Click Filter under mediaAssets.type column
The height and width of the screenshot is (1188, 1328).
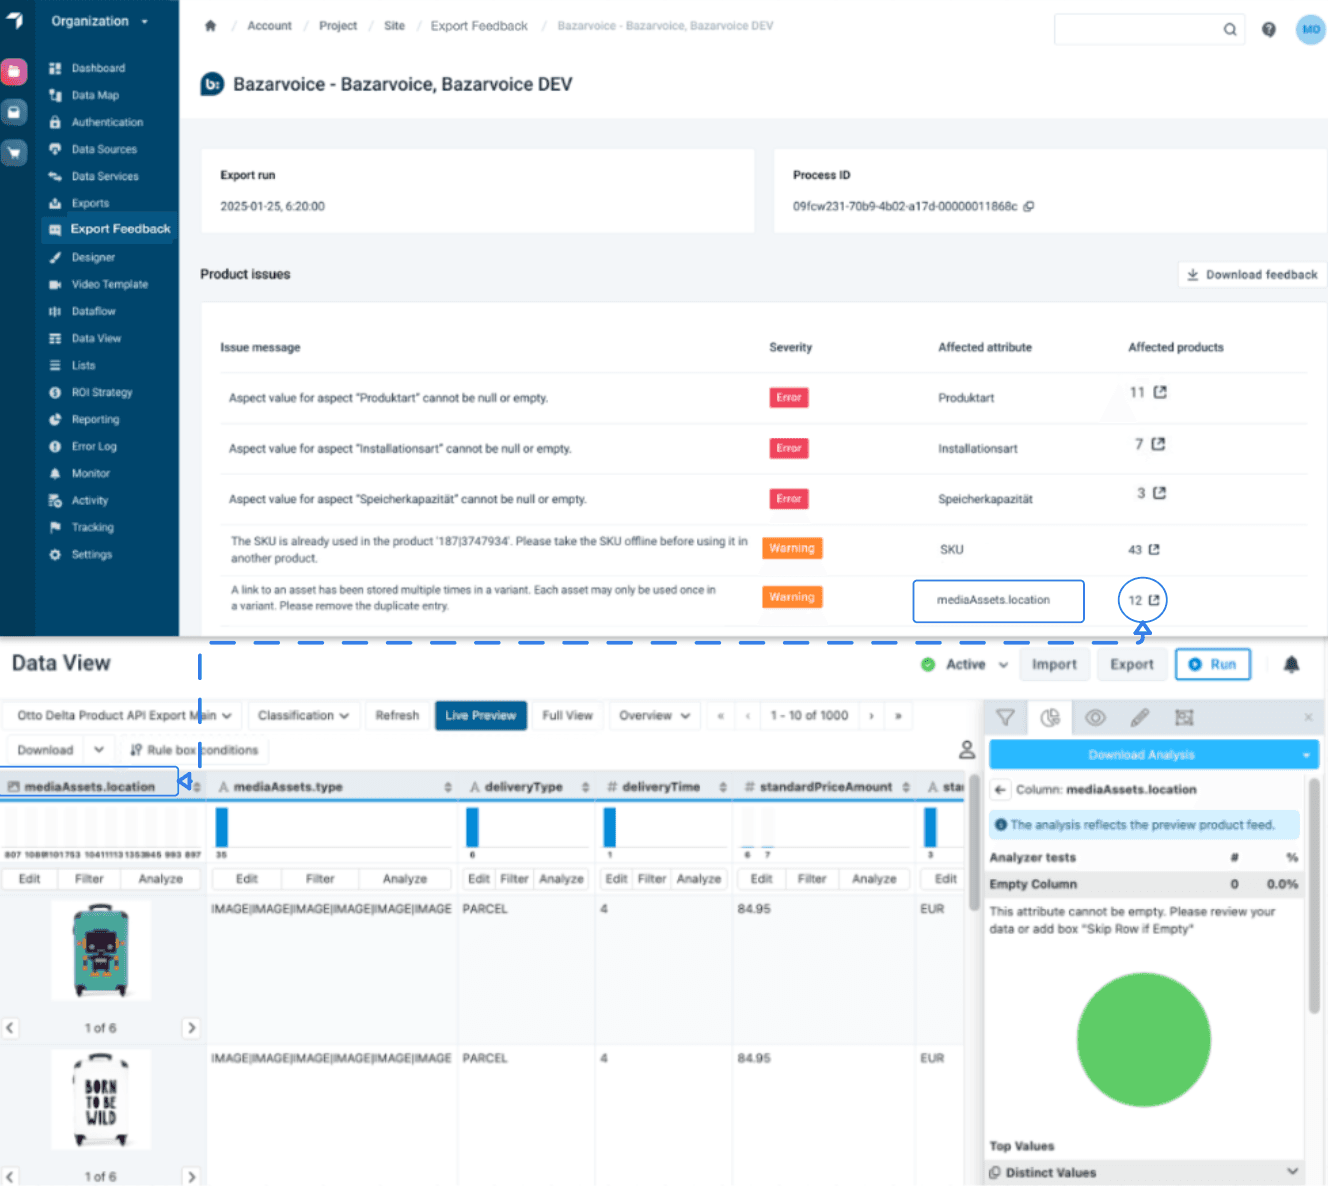(320, 879)
